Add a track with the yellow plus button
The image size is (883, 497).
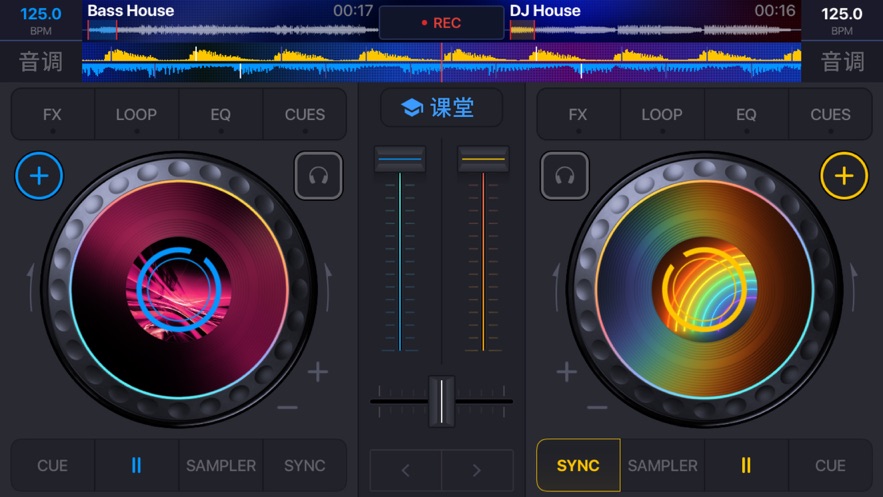844,176
